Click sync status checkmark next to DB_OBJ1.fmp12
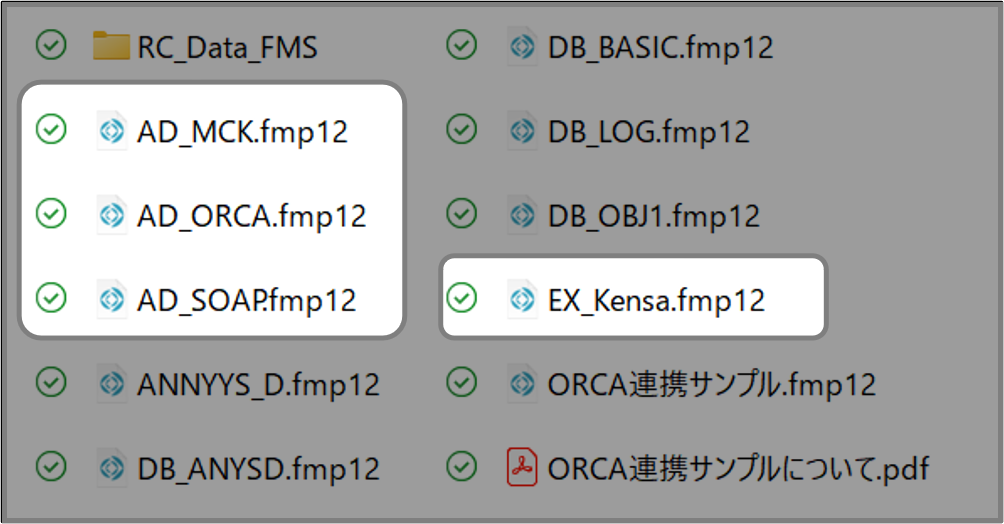1004x524 pixels. tap(461, 214)
